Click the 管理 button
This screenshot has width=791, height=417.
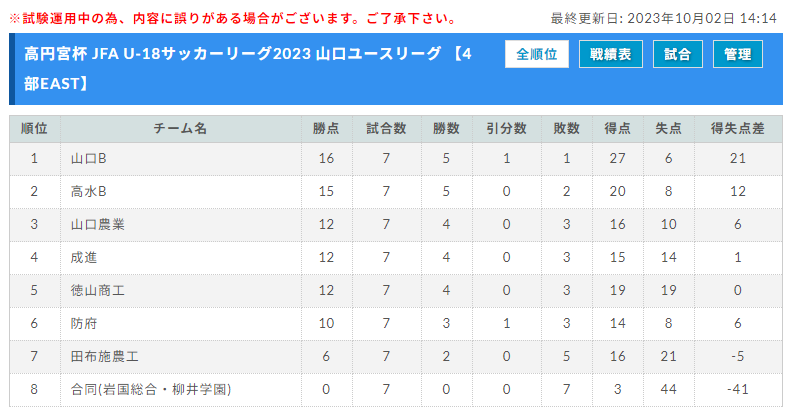click(738, 54)
